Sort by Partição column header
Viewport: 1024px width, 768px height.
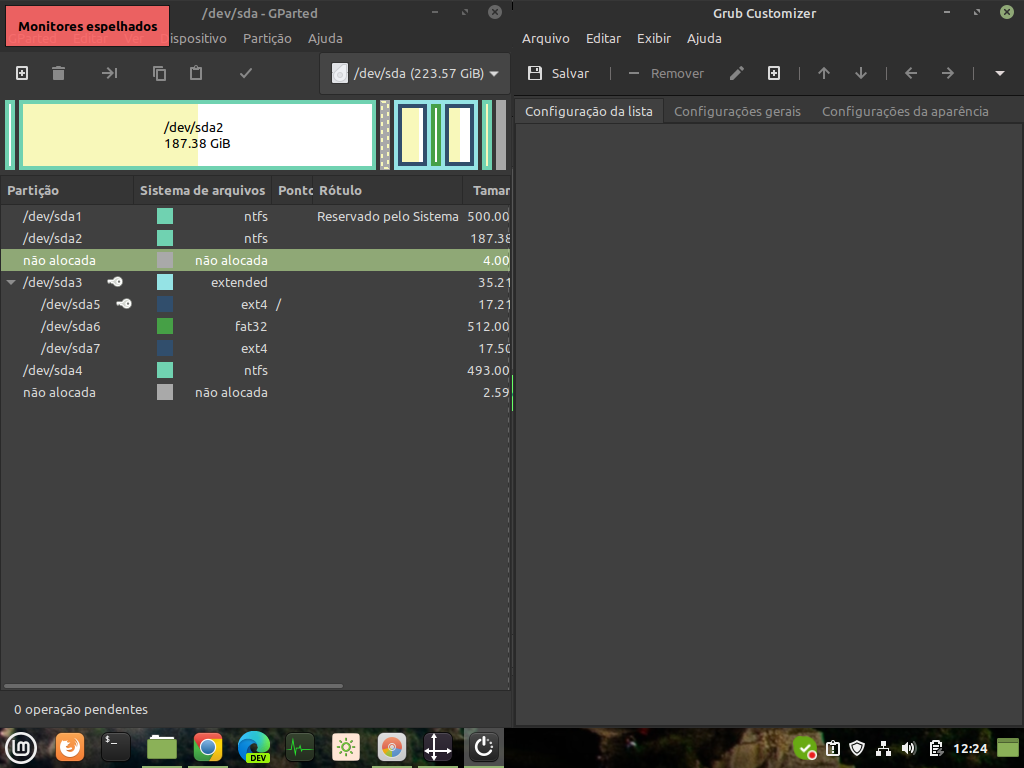point(67,191)
